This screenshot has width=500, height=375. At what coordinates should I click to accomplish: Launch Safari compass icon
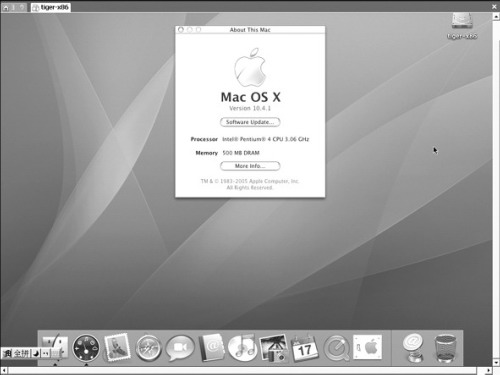pyautogui.click(x=148, y=348)
